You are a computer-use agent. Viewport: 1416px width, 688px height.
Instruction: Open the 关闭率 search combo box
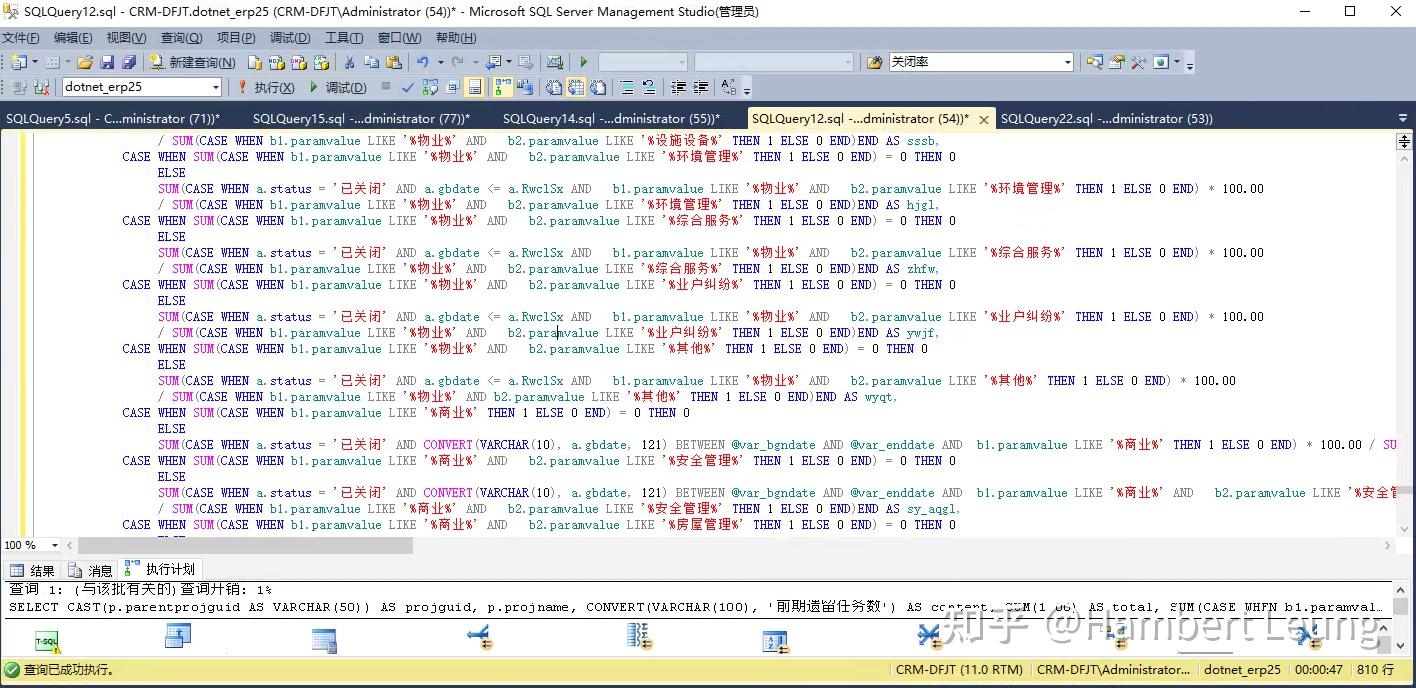(x=981, y=62)
